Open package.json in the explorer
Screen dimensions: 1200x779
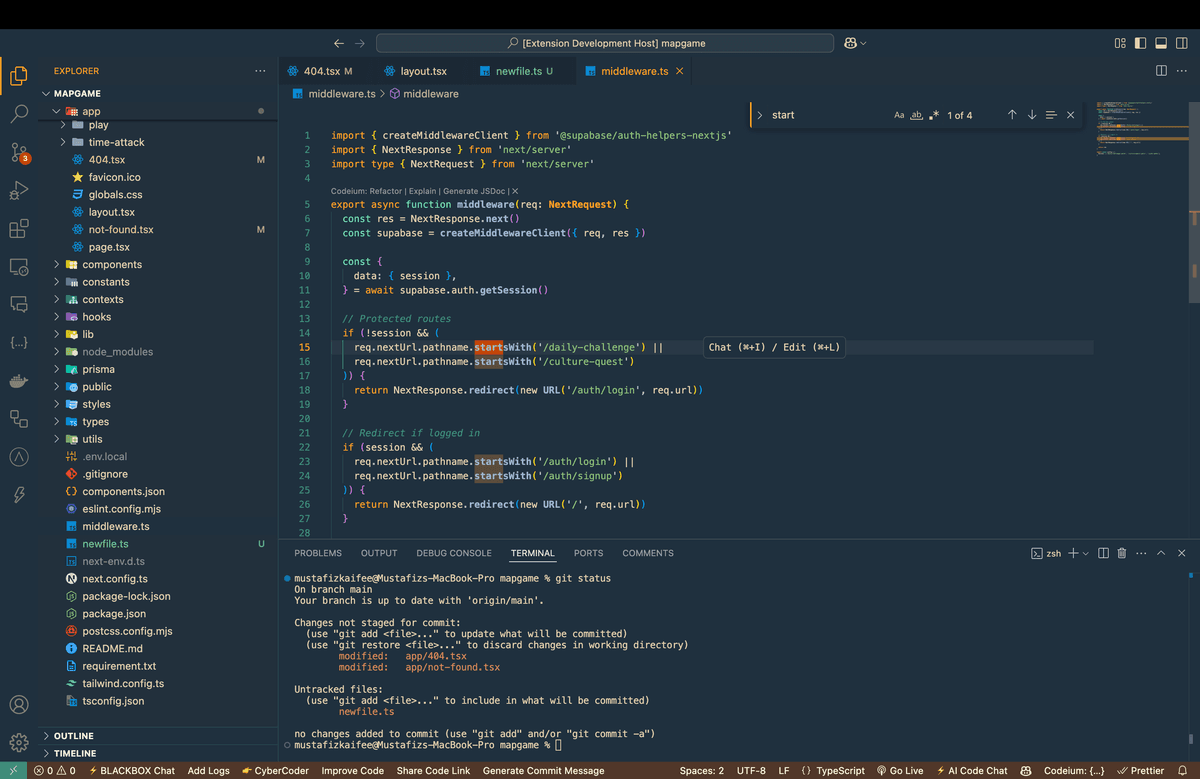pos(114,613)
